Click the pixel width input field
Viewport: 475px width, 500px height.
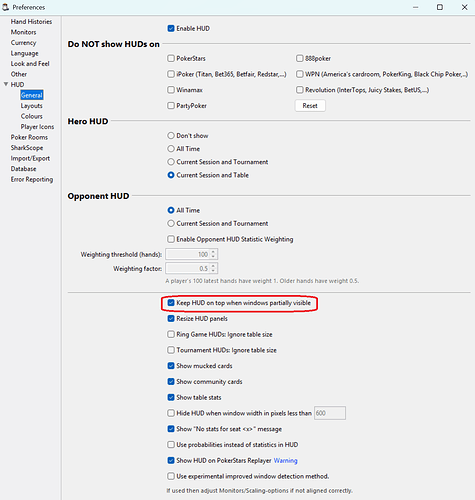click(330, 413)
